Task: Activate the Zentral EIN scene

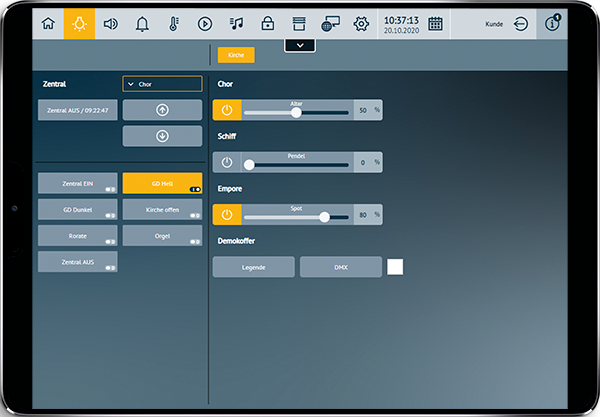Action: (78, 183)
